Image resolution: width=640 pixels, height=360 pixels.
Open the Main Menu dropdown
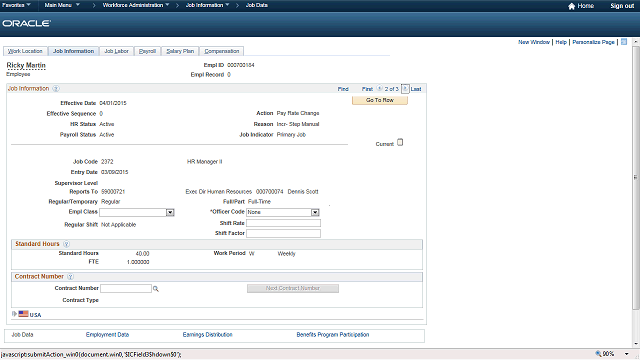click(x=62, y=5)
